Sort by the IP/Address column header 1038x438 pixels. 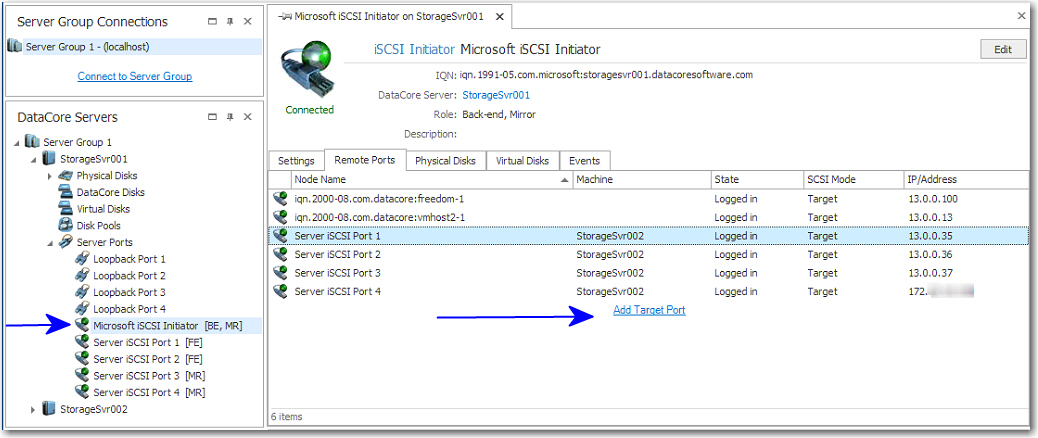click(965, 179)
